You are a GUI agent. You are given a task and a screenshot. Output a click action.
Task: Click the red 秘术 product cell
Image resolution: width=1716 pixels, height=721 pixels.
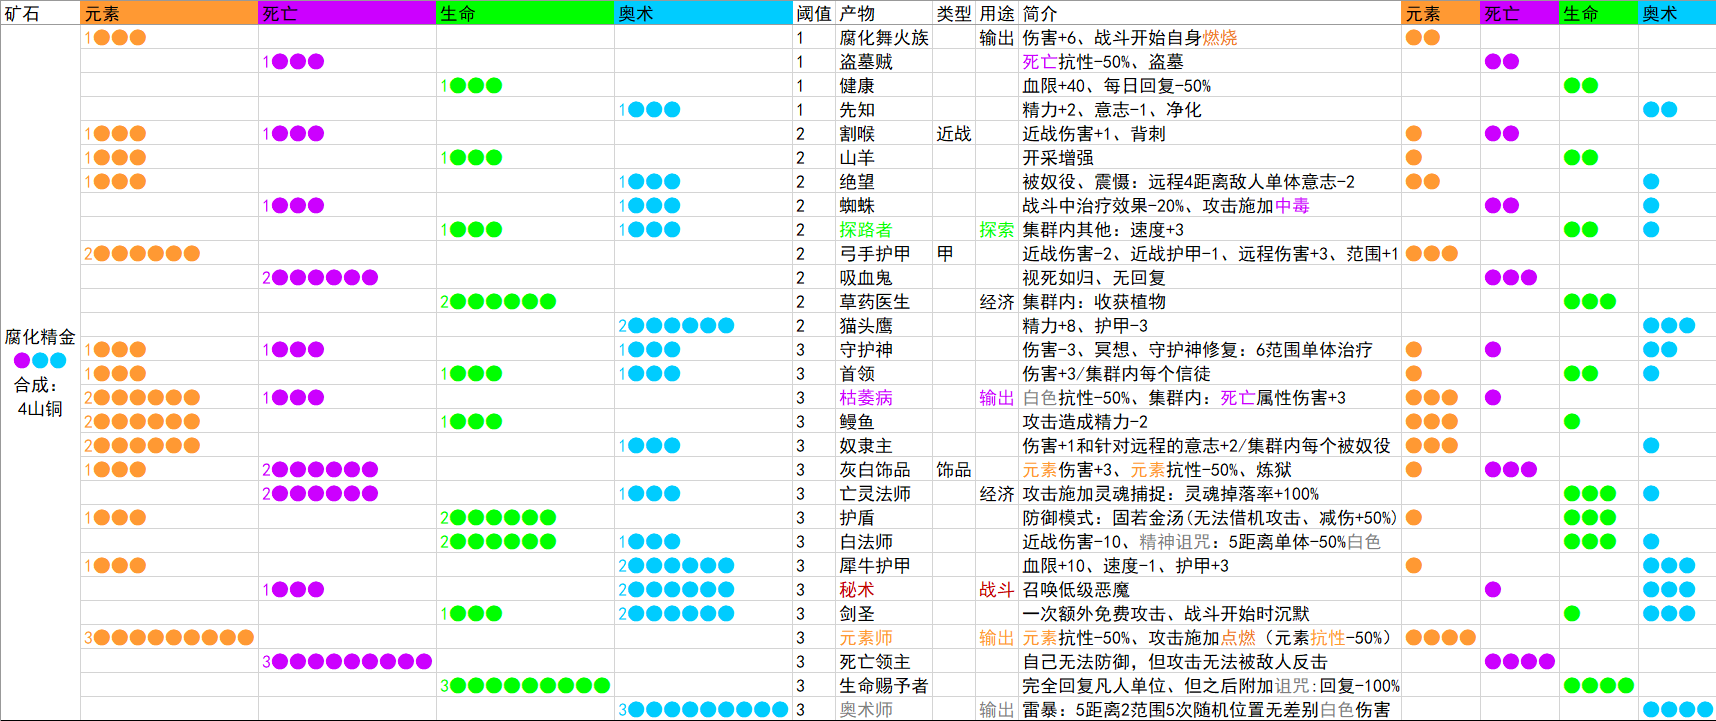[884, 589]
